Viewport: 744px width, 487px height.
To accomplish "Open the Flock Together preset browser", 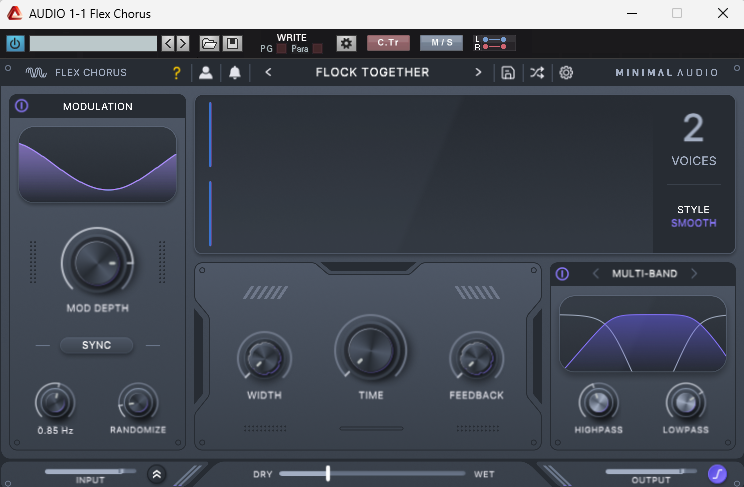I will click(372, 72).
